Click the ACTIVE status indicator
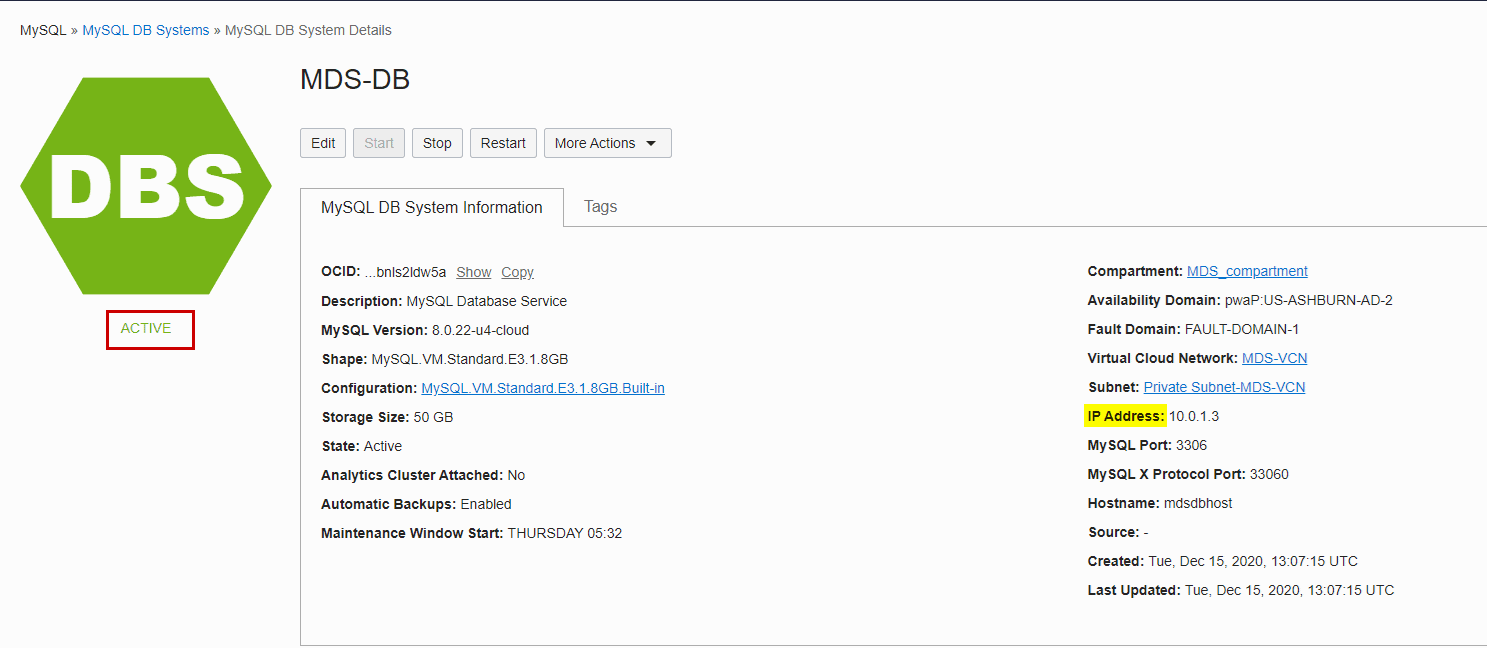The height and width of the screenshot is (648, 1487). (x=149, y=328)
